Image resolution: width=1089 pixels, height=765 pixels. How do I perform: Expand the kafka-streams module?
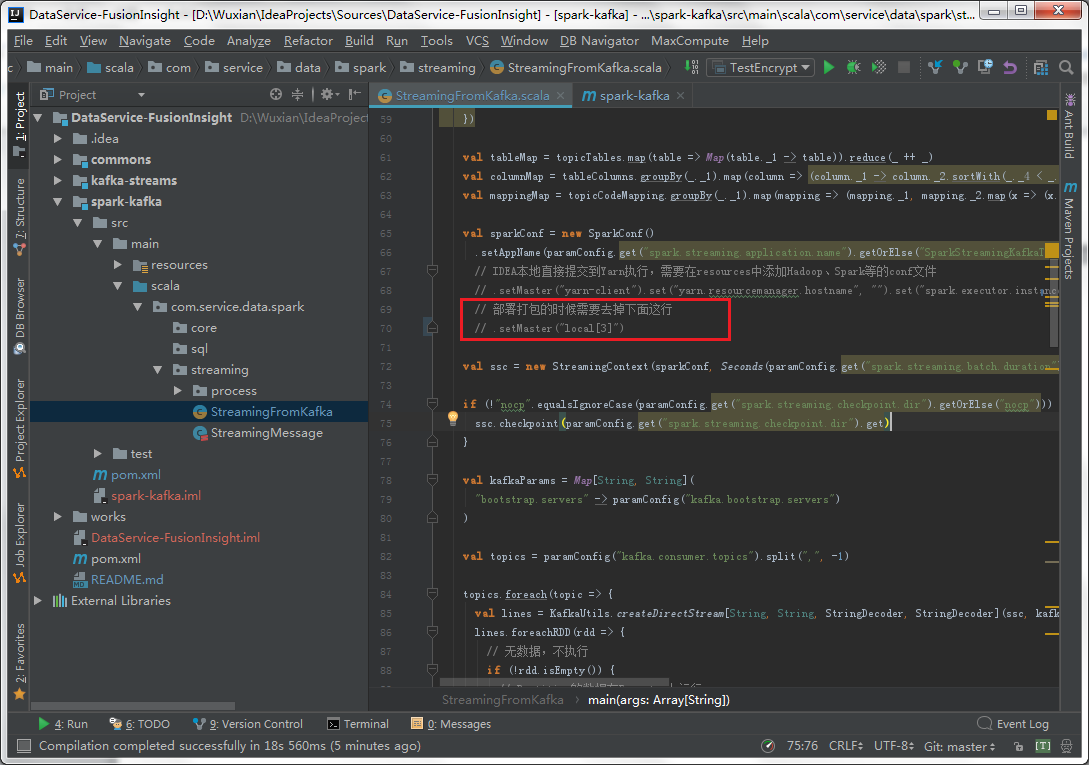click(58, 180)
